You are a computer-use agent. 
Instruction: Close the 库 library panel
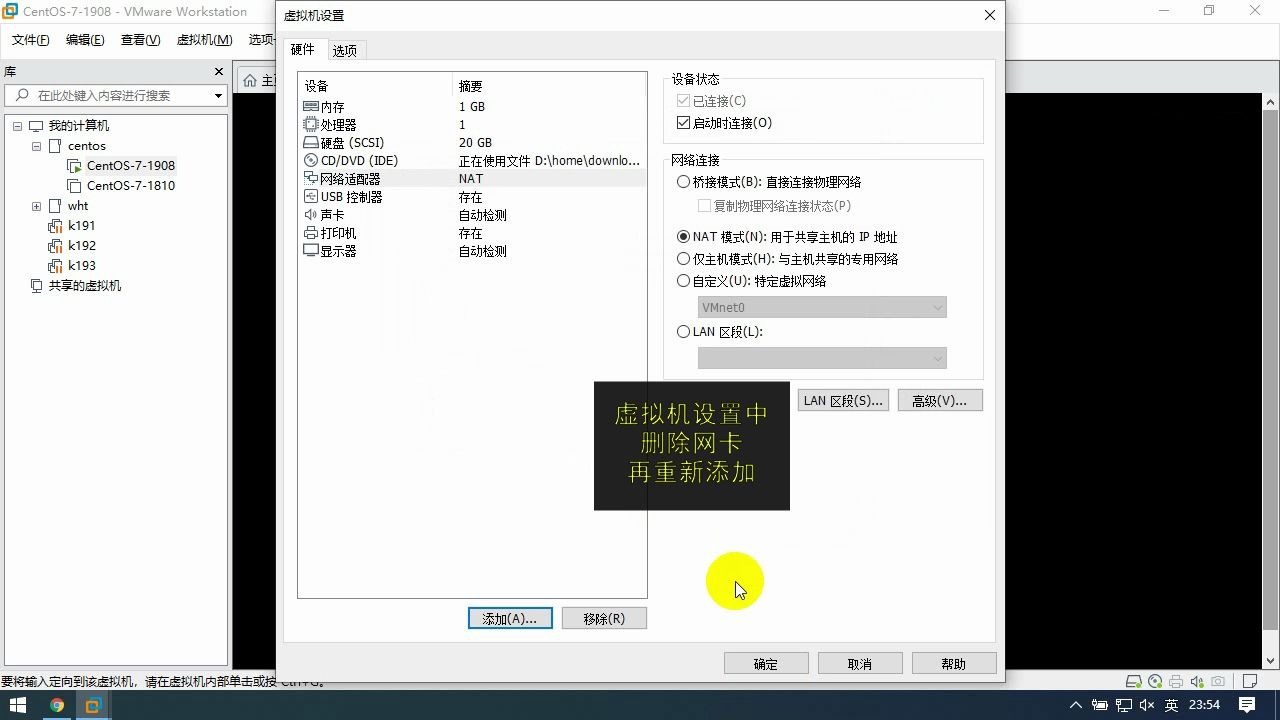point(219,72)
